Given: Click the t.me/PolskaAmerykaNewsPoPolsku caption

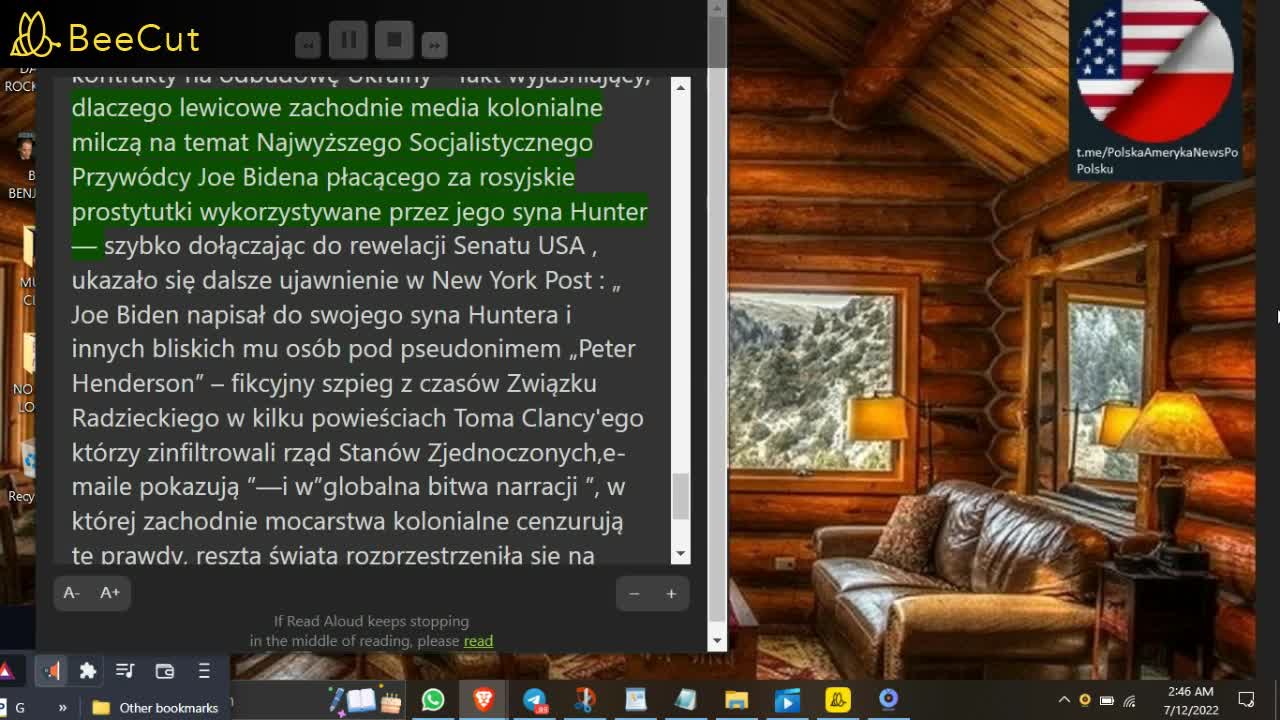Looking at the screenshot, I should [x=1157, y=160].
